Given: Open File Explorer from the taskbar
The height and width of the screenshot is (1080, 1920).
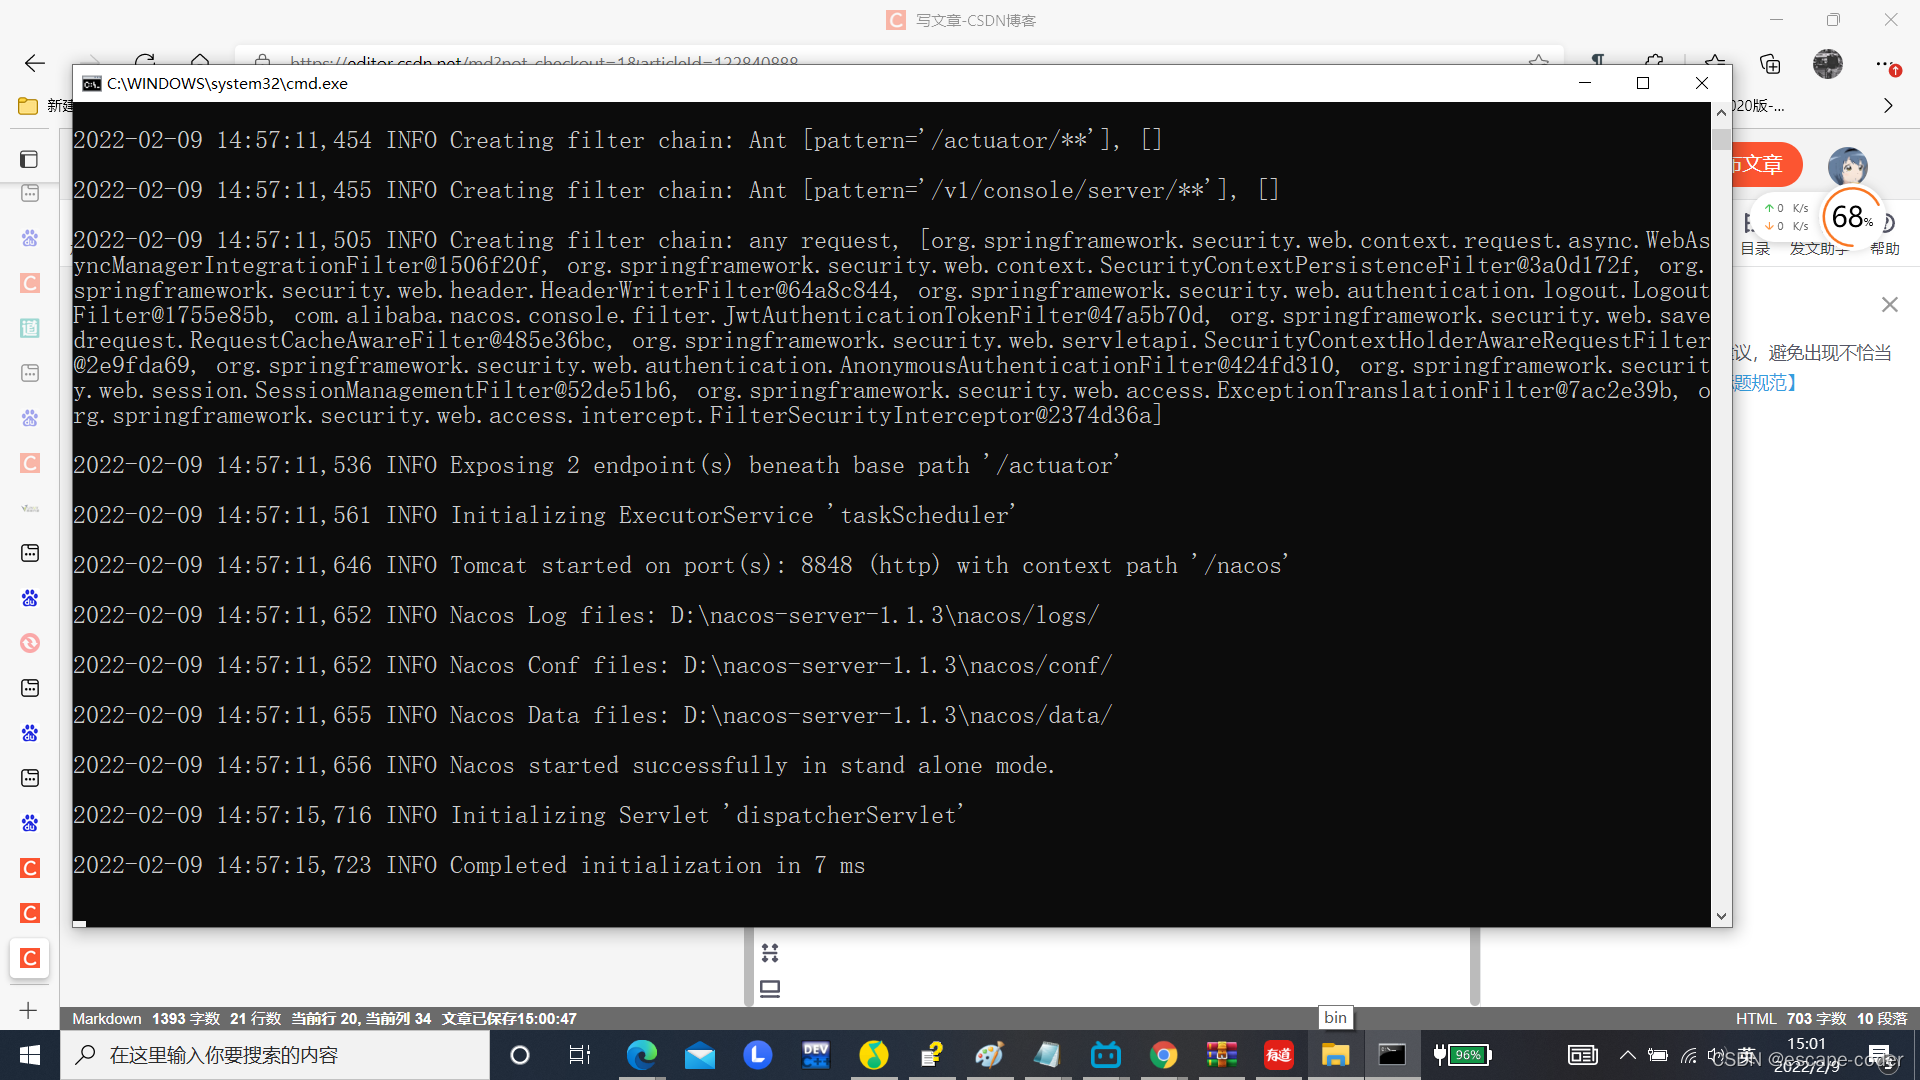Looking at the screenshot, I should [x=1335, y=1054].
